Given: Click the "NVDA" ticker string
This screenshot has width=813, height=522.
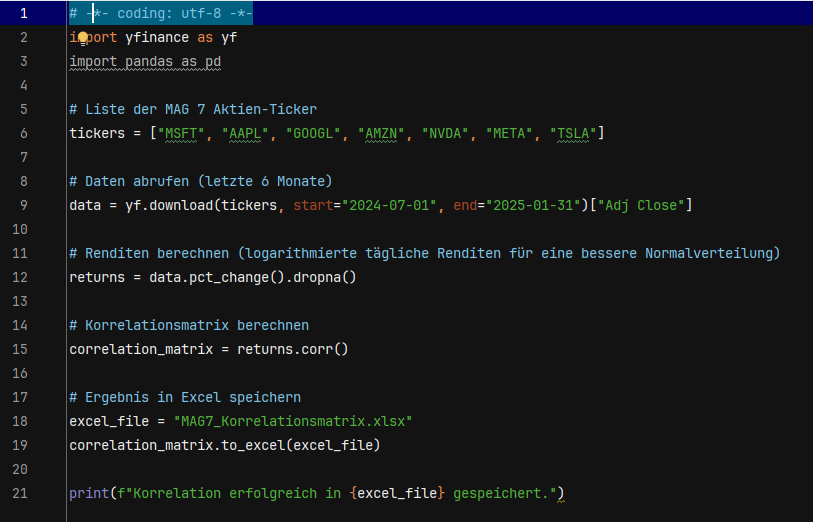Looking at the screenshot, I should click(x=446, y=133).
